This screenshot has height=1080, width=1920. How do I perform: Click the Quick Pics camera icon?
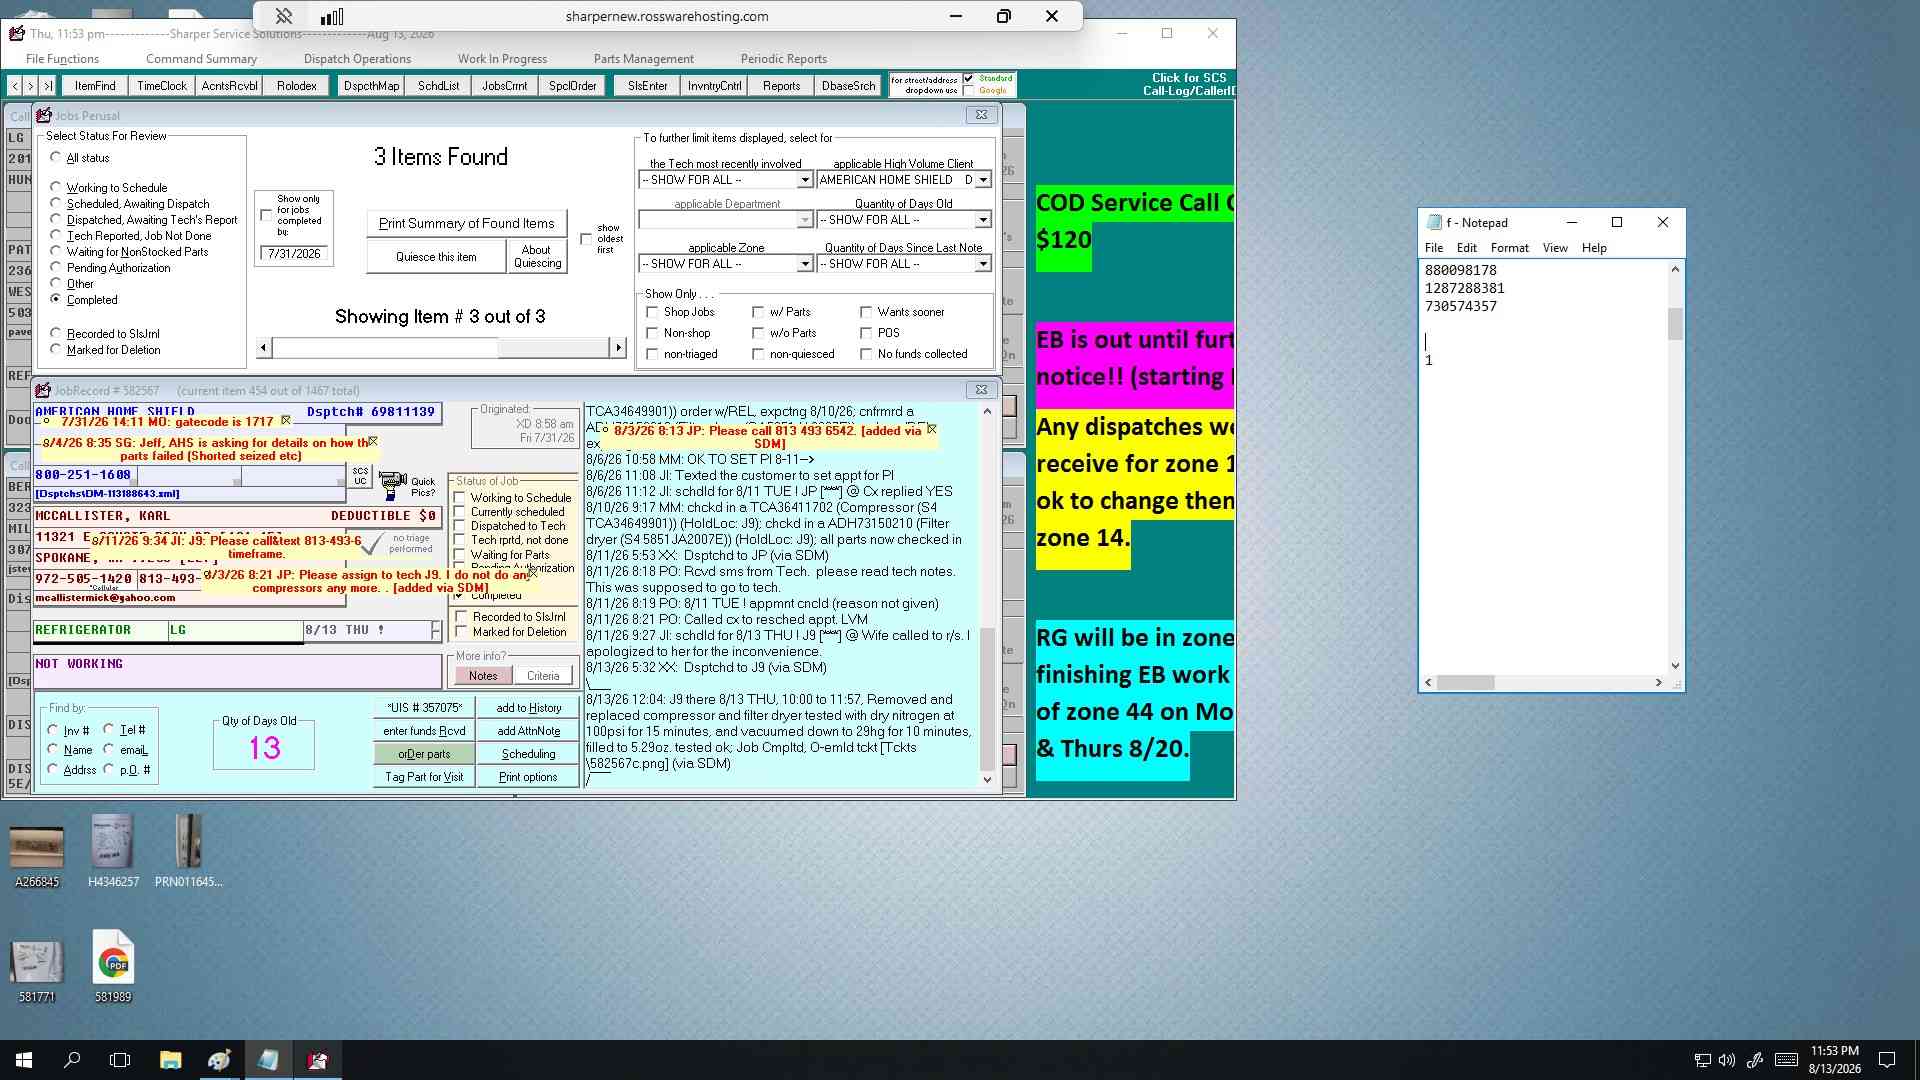coord(392,486)
